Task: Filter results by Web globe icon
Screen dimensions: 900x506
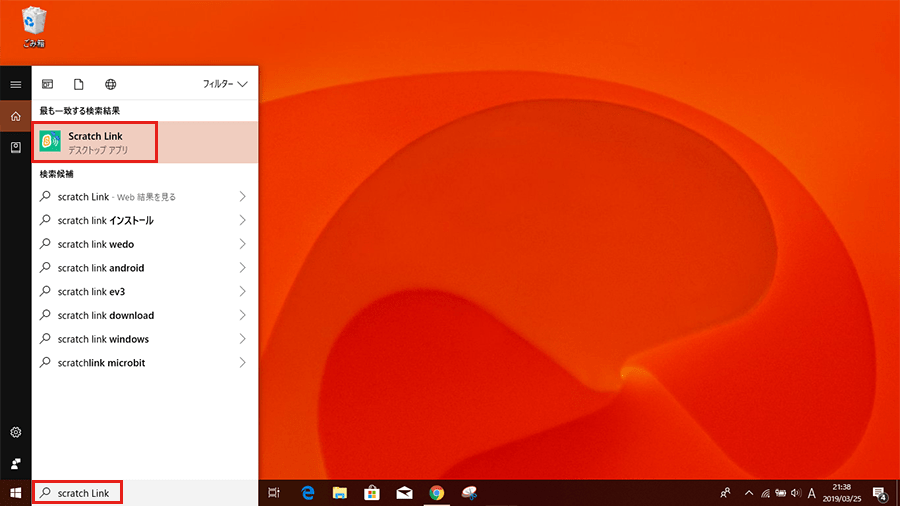Action: 110,84
